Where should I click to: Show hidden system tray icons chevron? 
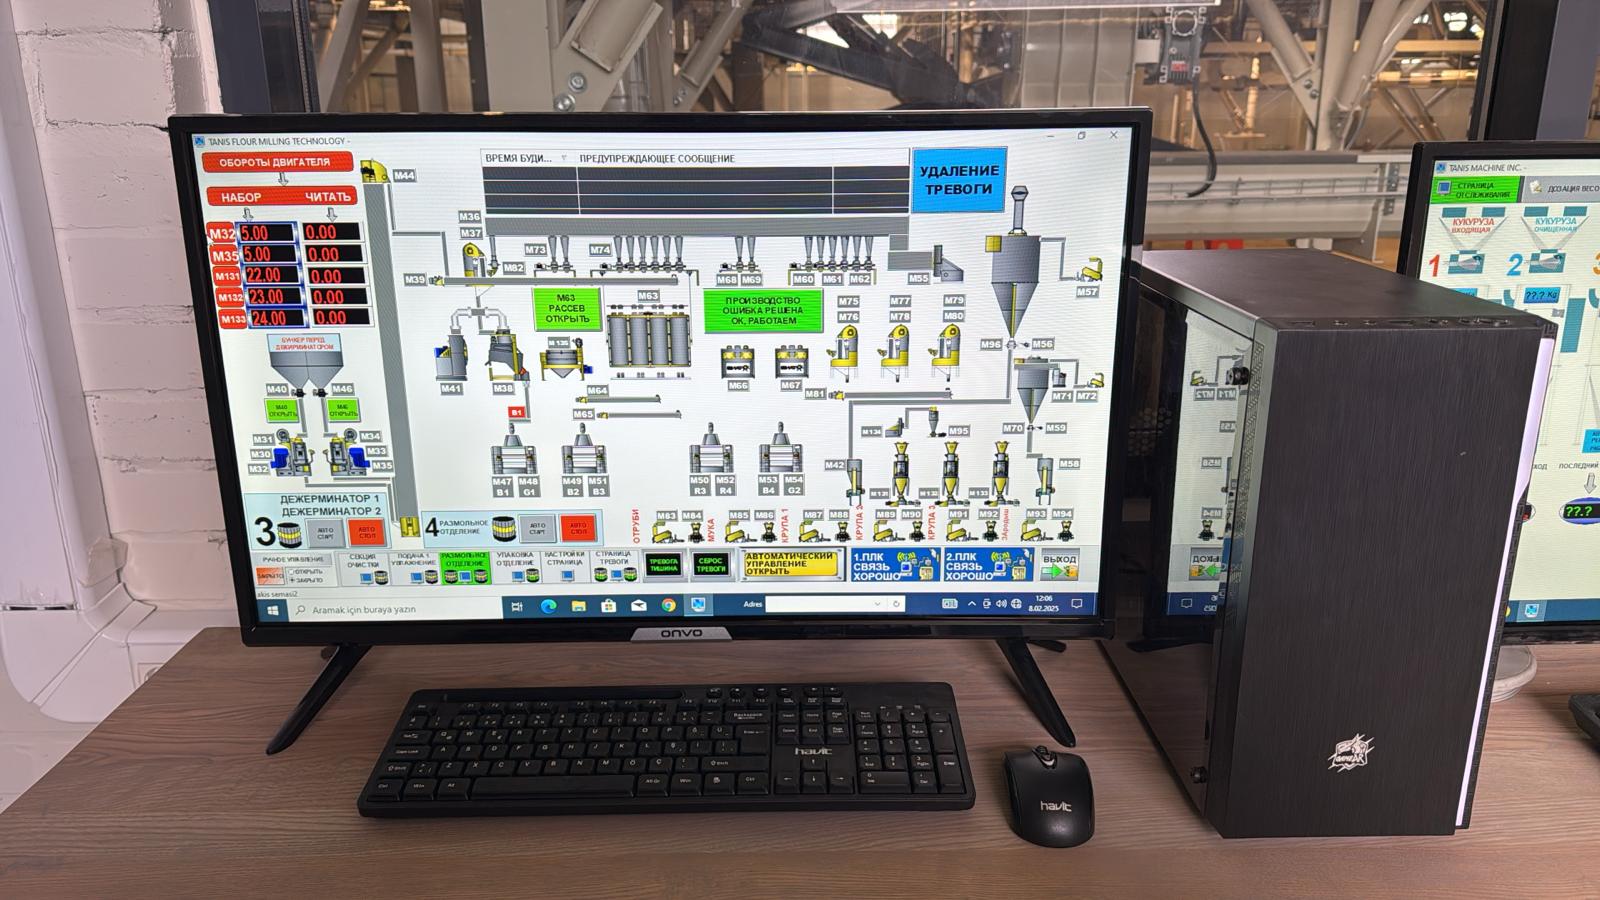coord(971,604)
